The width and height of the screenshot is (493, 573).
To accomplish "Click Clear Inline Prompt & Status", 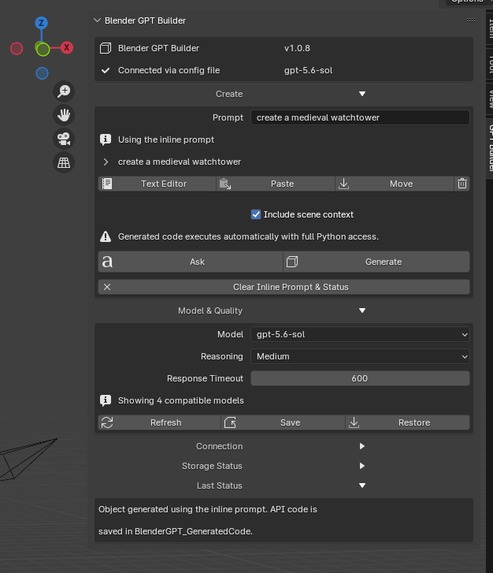I will tap(284, 287).
